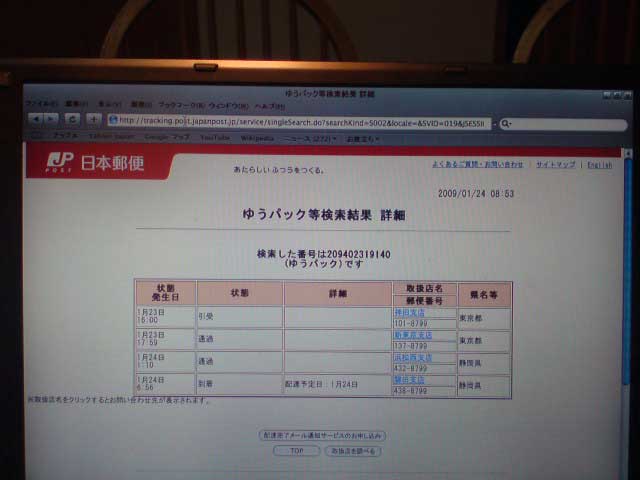Open the ウィンドウ menu

point(229,106)
